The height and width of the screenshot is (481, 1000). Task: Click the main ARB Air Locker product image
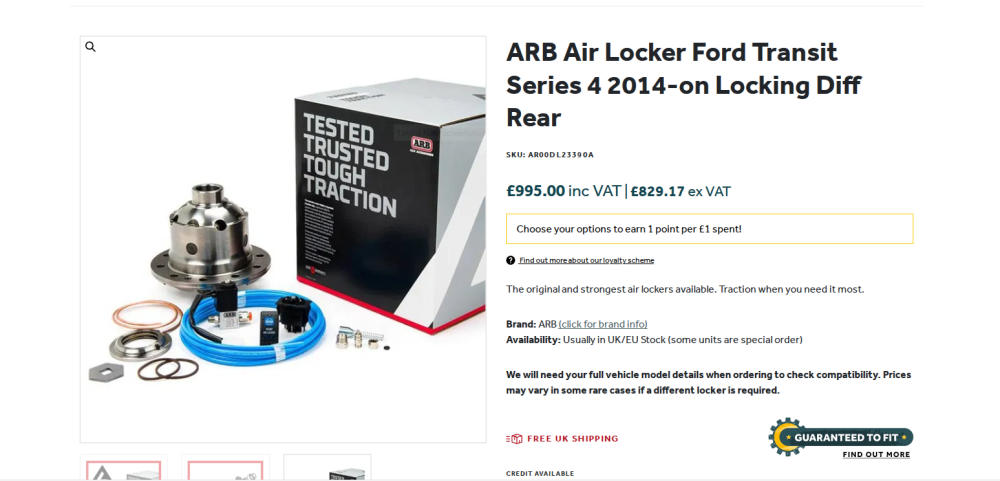click(283, 240)
